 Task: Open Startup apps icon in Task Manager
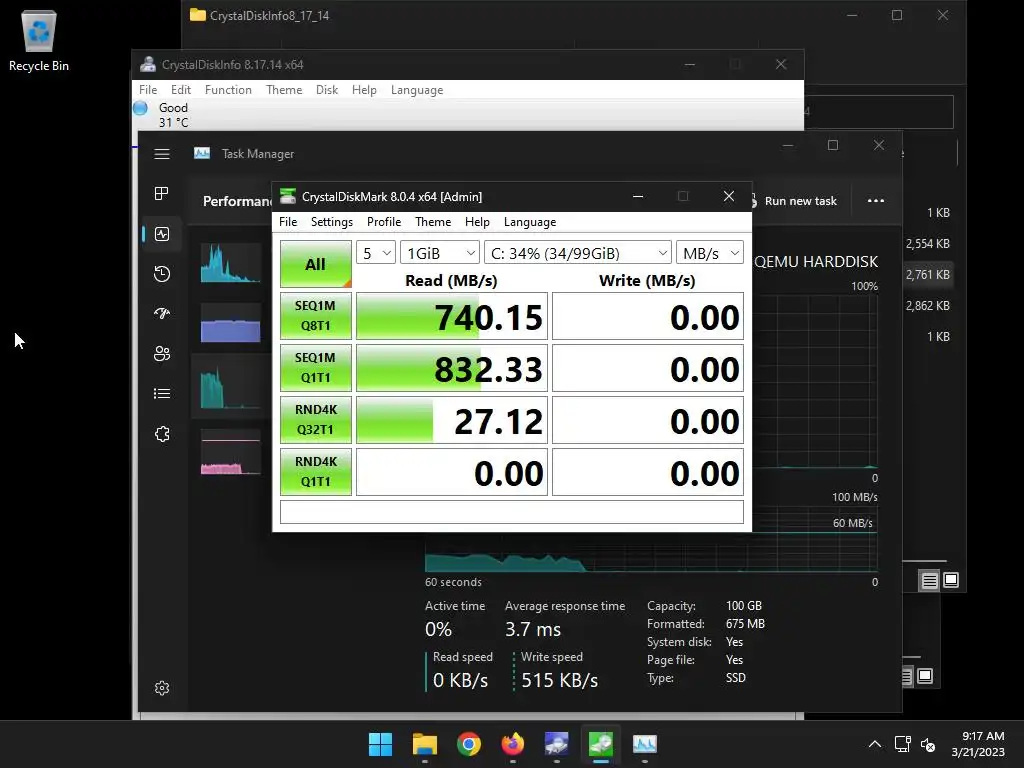tap(162, 313)
